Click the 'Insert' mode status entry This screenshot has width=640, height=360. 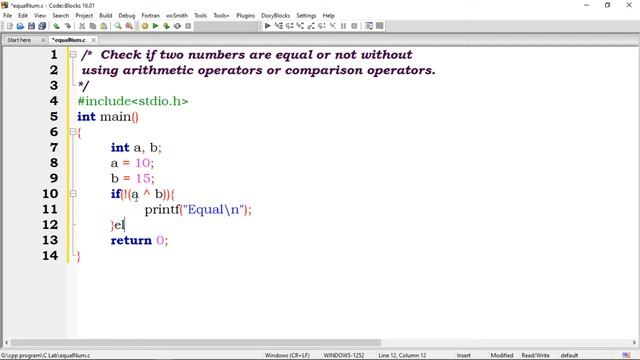coord(464,356)
